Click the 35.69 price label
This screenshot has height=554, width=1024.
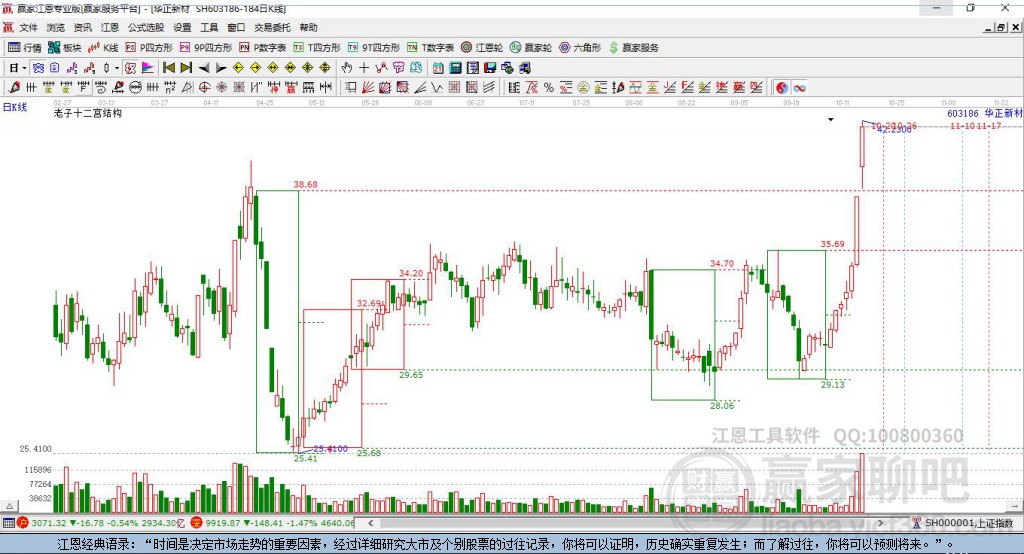(833, 244)
